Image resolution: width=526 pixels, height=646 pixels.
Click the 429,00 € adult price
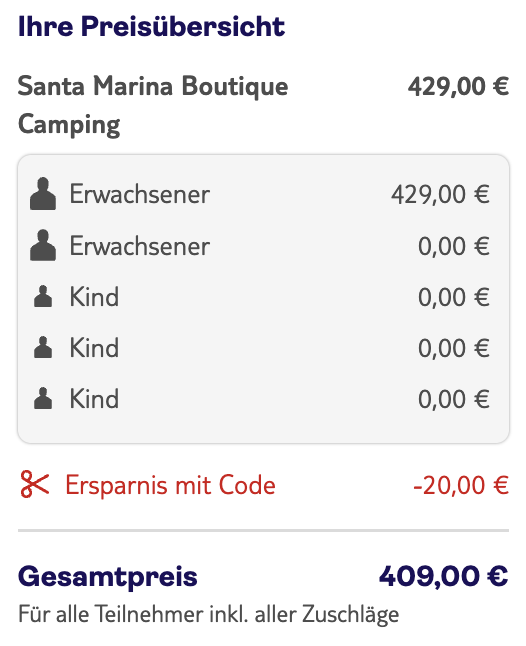click(440, 194)
